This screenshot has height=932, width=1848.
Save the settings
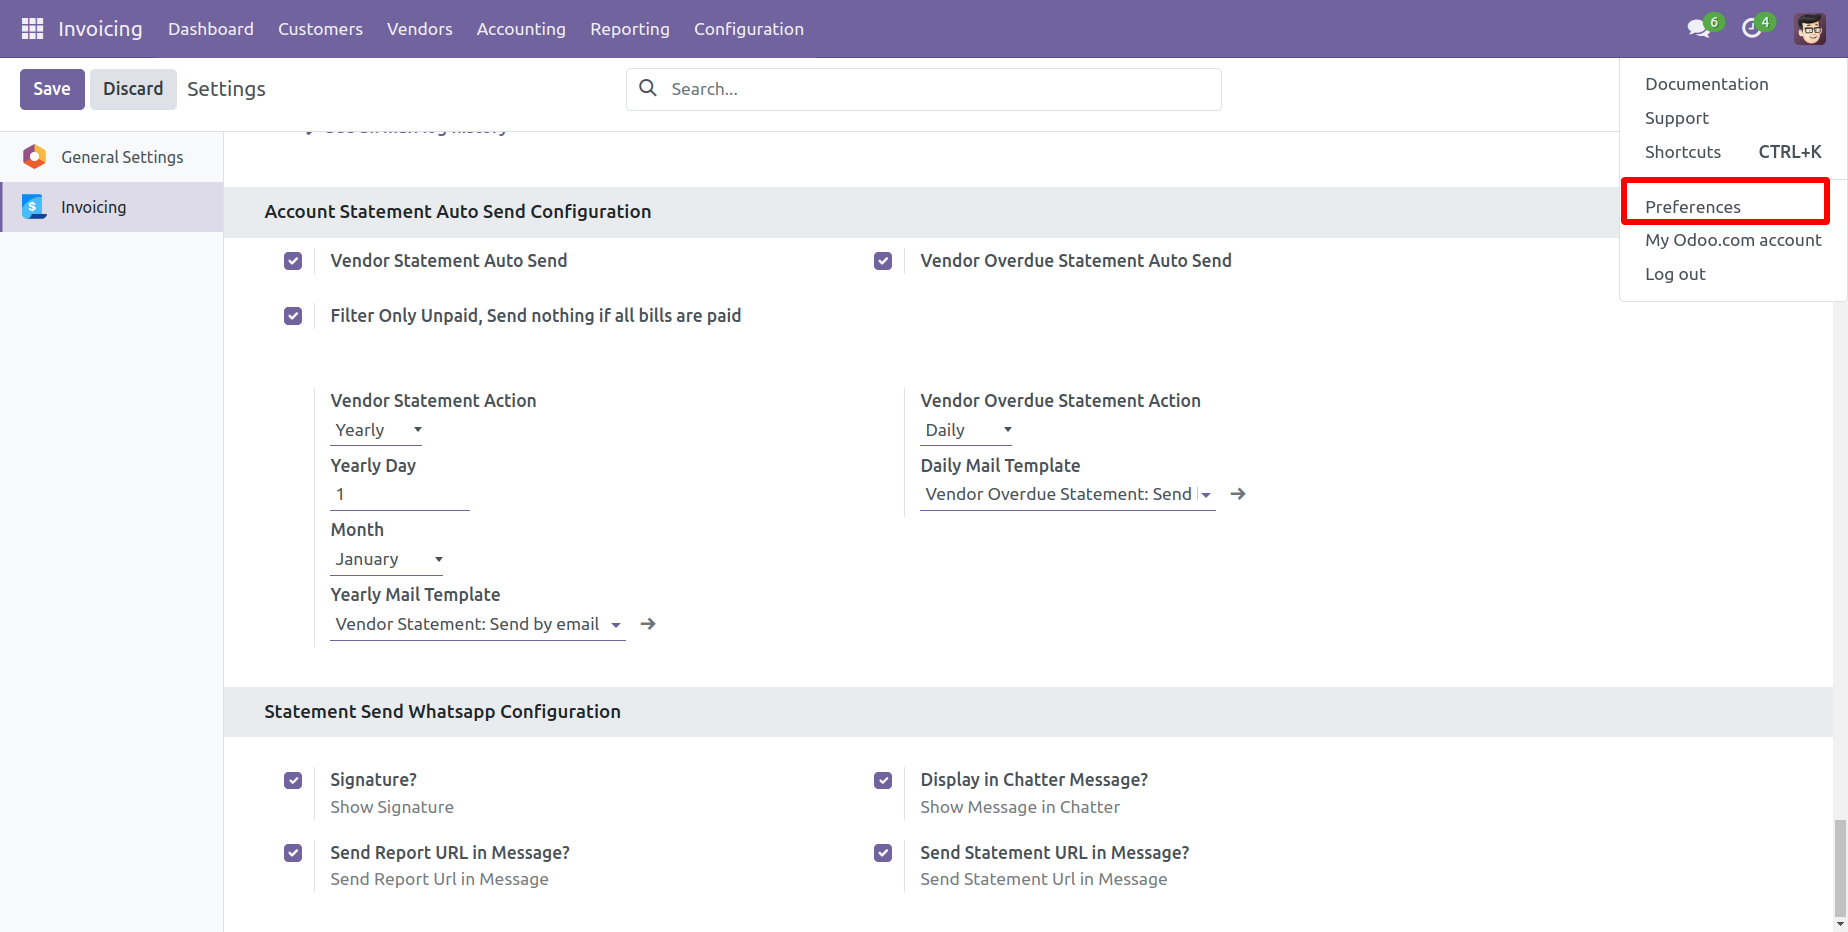click(52, 89)
